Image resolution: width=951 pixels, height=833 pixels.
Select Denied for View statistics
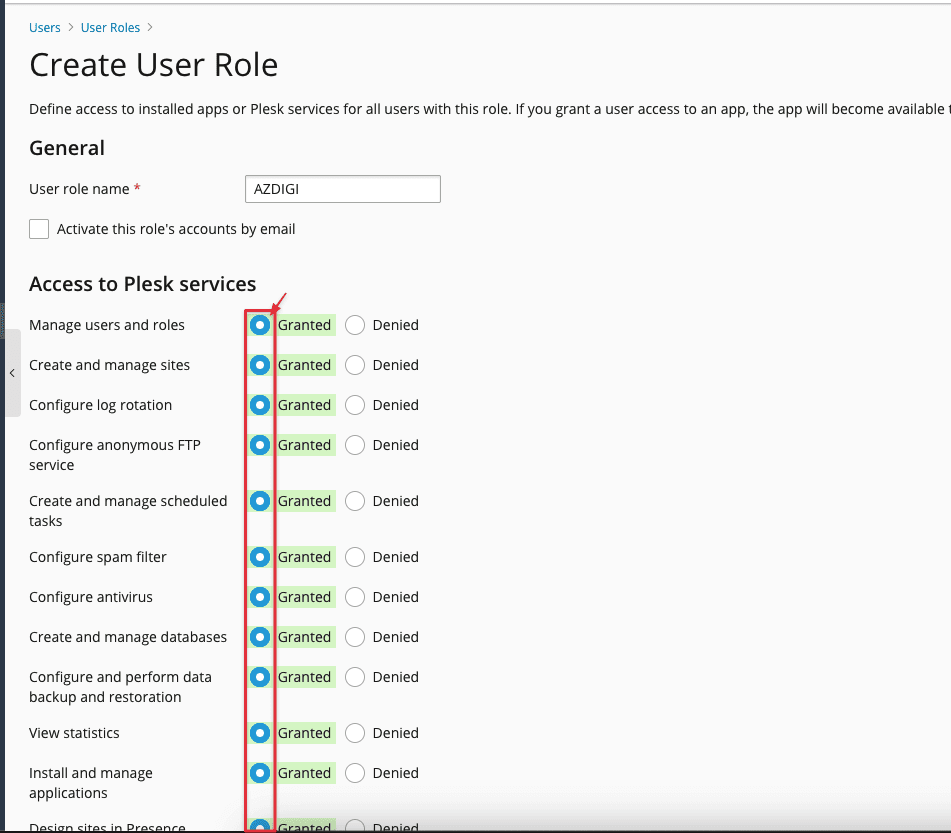355,733
